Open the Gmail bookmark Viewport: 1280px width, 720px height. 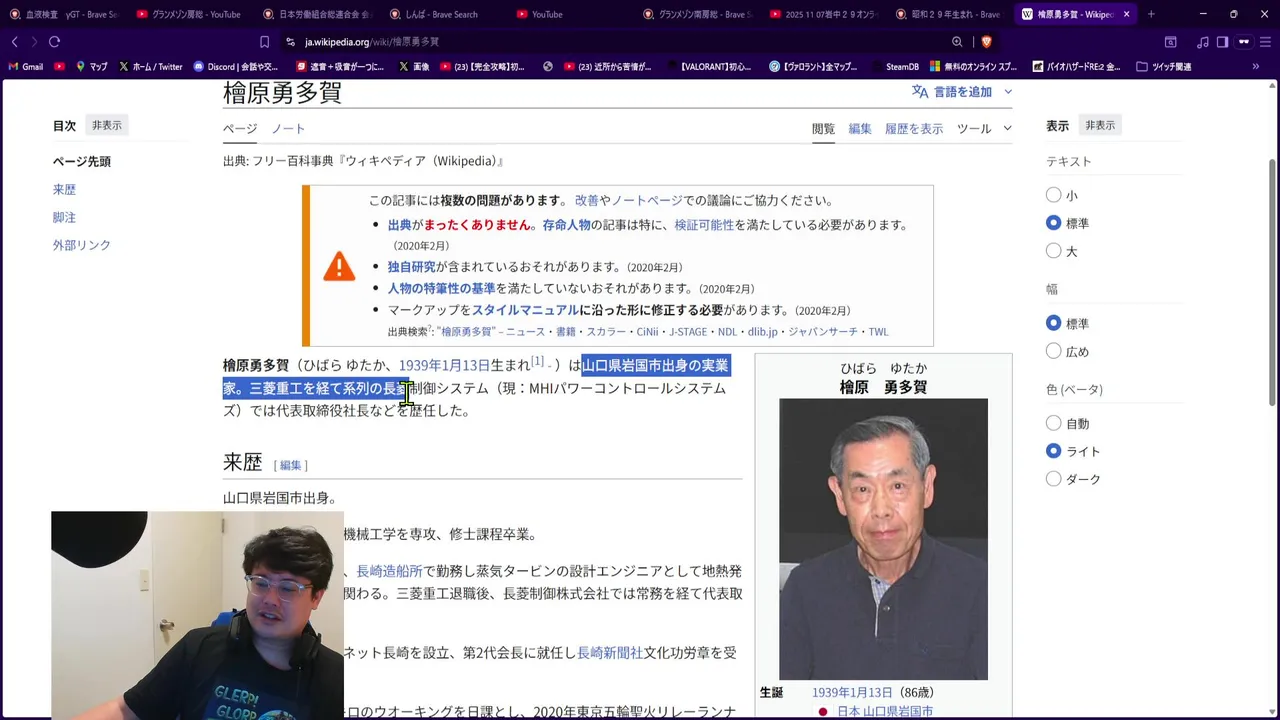pyautogui.click(x=26, y=67)
